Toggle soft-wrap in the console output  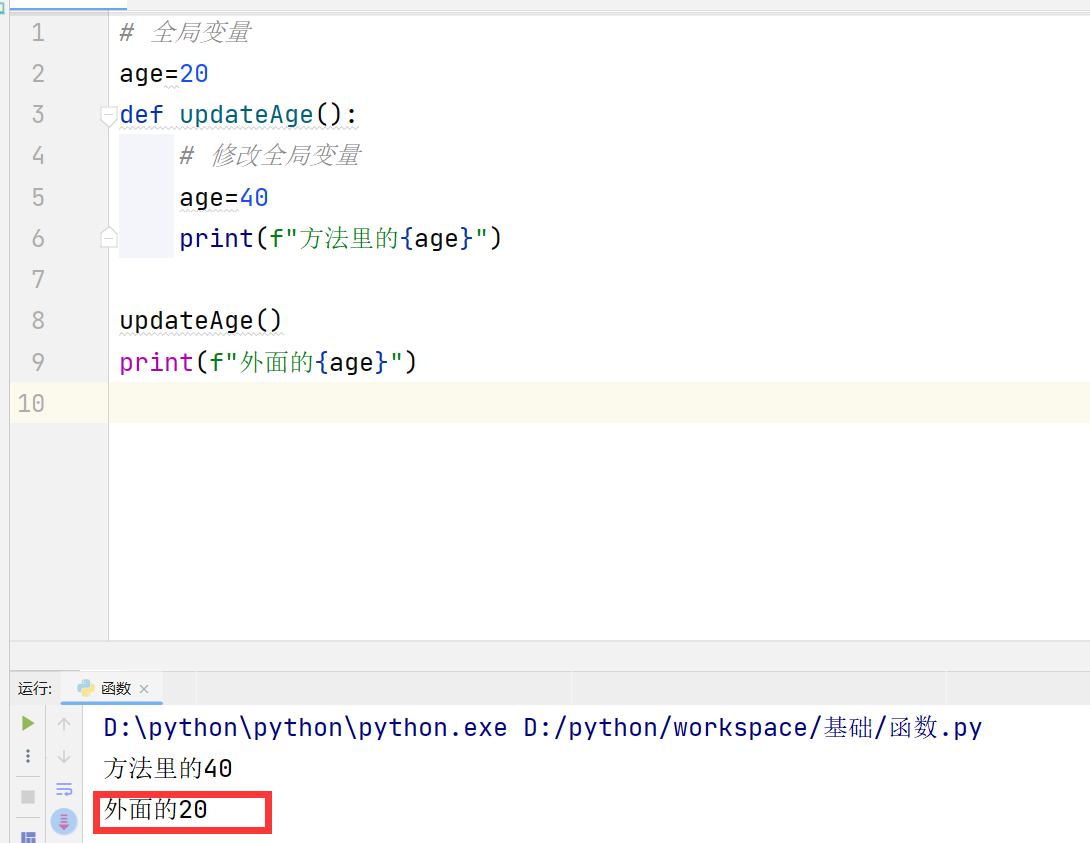point(64,789)
